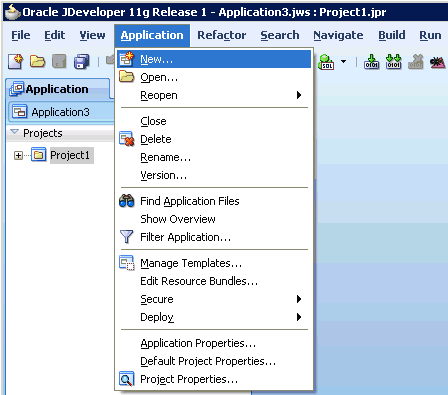Select Project Properties... menu entry

214,379
